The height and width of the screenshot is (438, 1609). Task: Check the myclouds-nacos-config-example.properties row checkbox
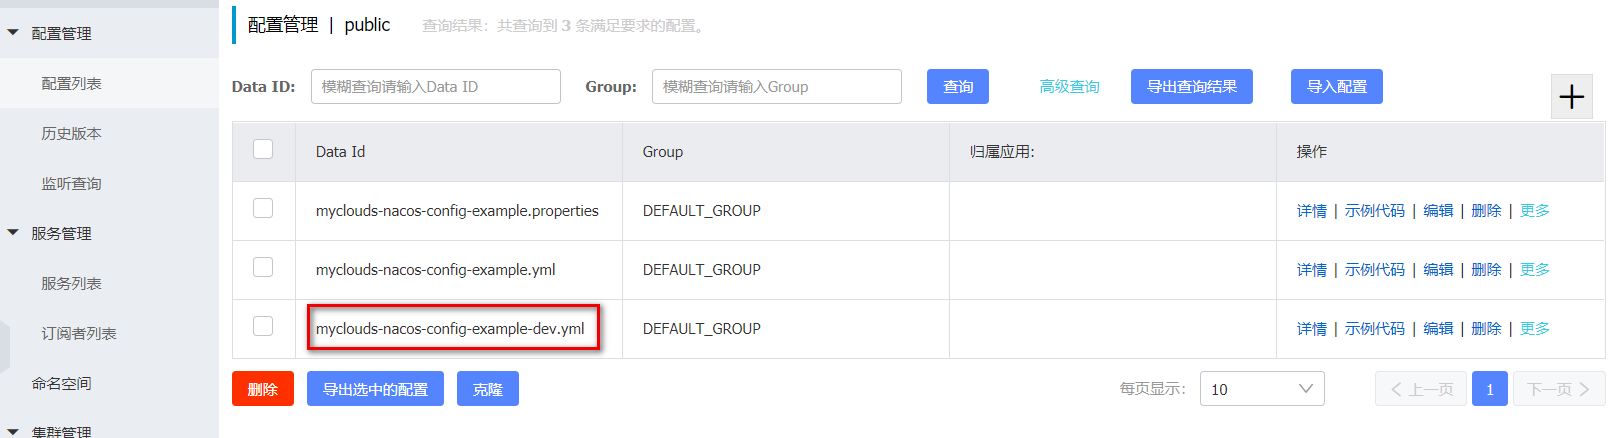click(263, 208)
